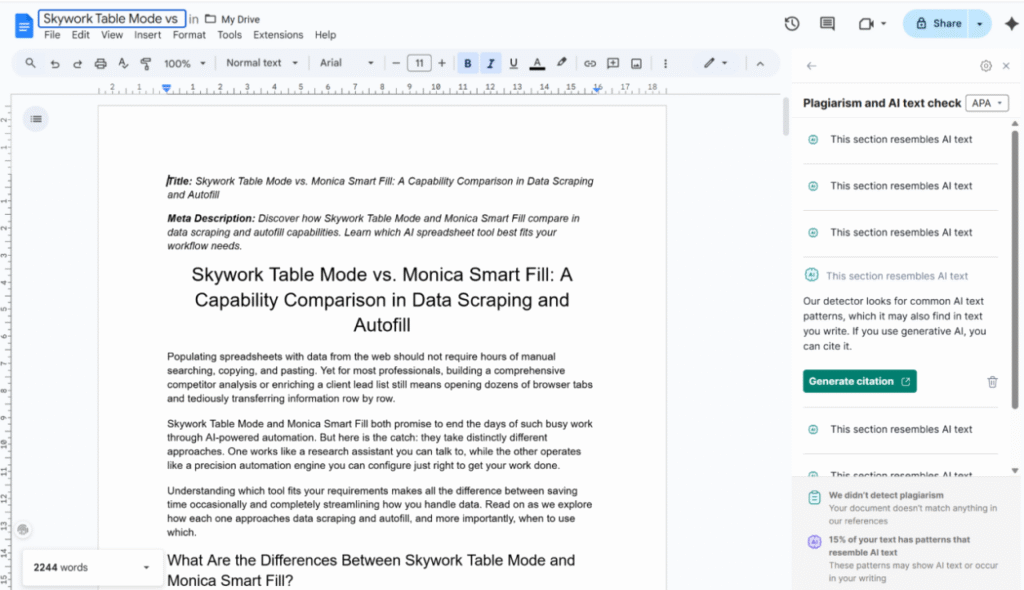This screenshot has width=1024, height=590.
Task: Select the paint format roller tool
Action: [x=146, y=63]
